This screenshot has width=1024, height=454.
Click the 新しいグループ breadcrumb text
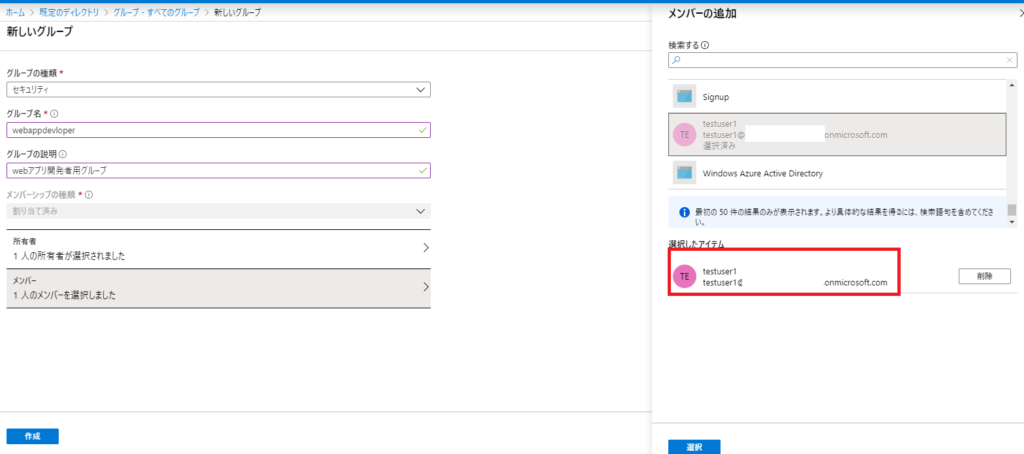point(238,12)
